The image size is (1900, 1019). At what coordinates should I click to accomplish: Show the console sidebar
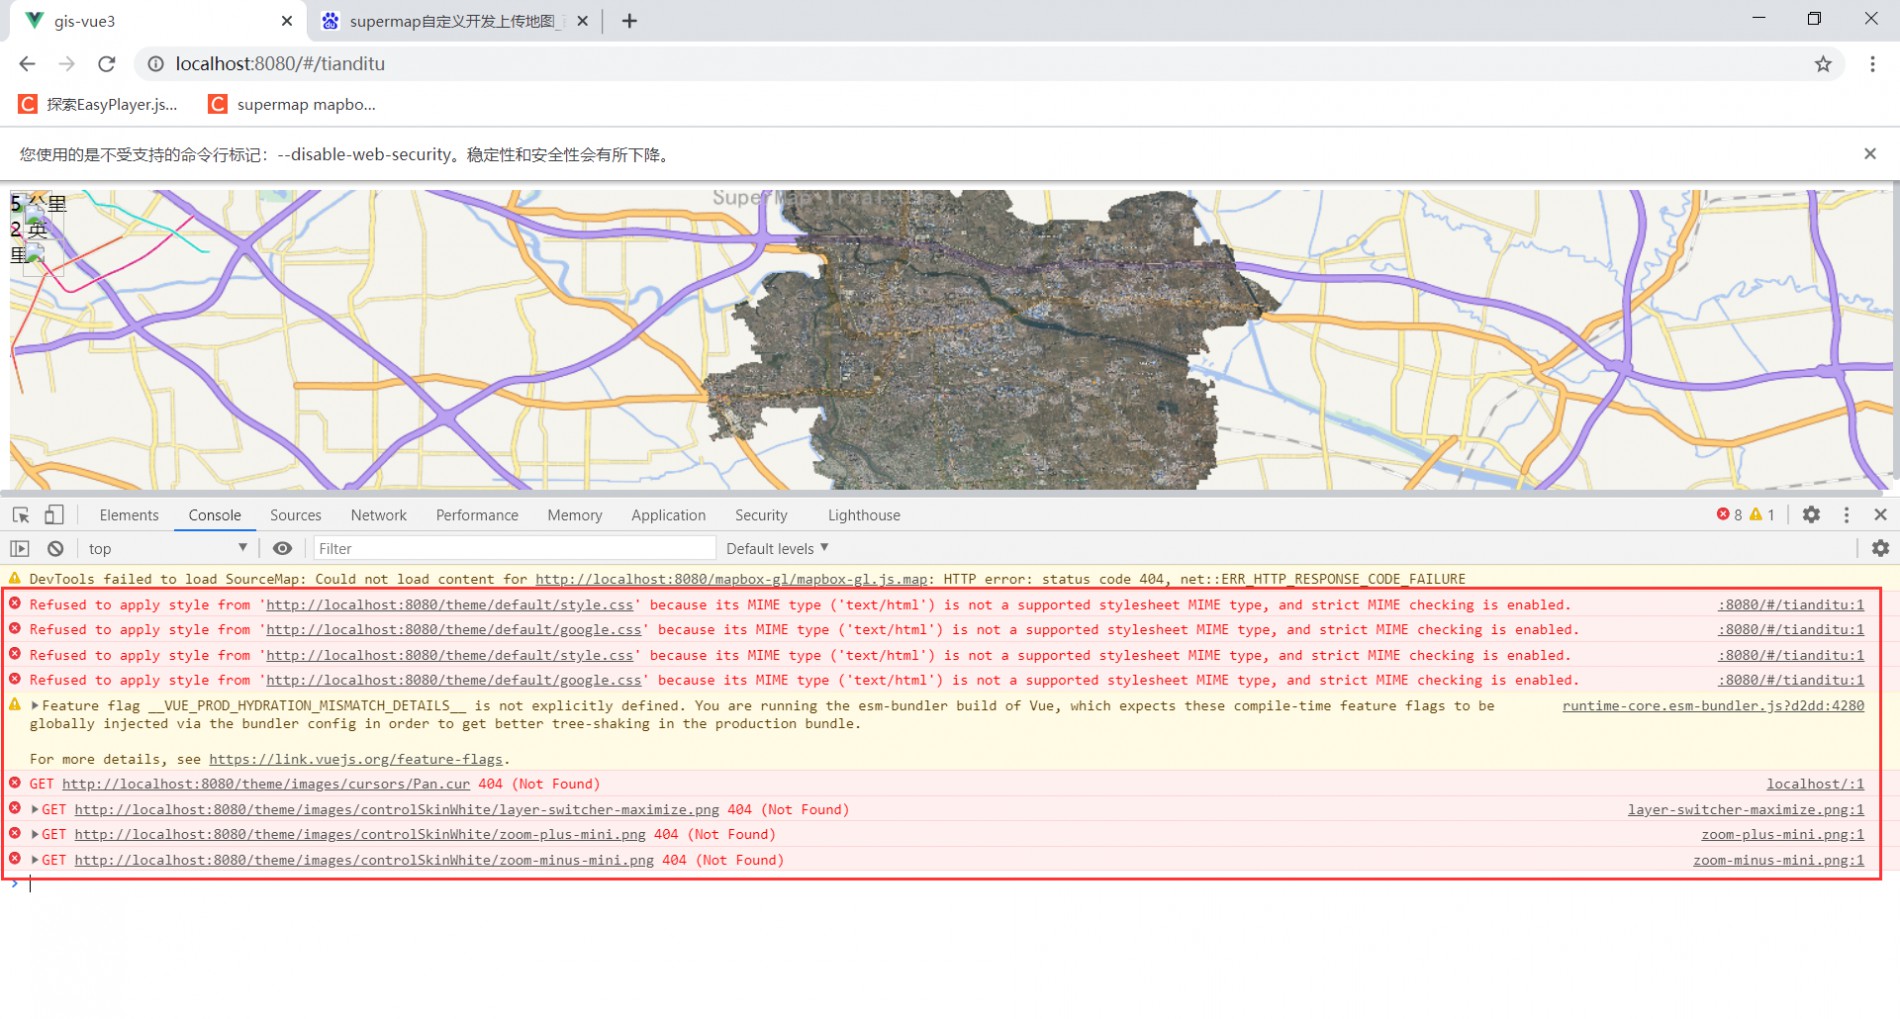click(x=20, y=549)
